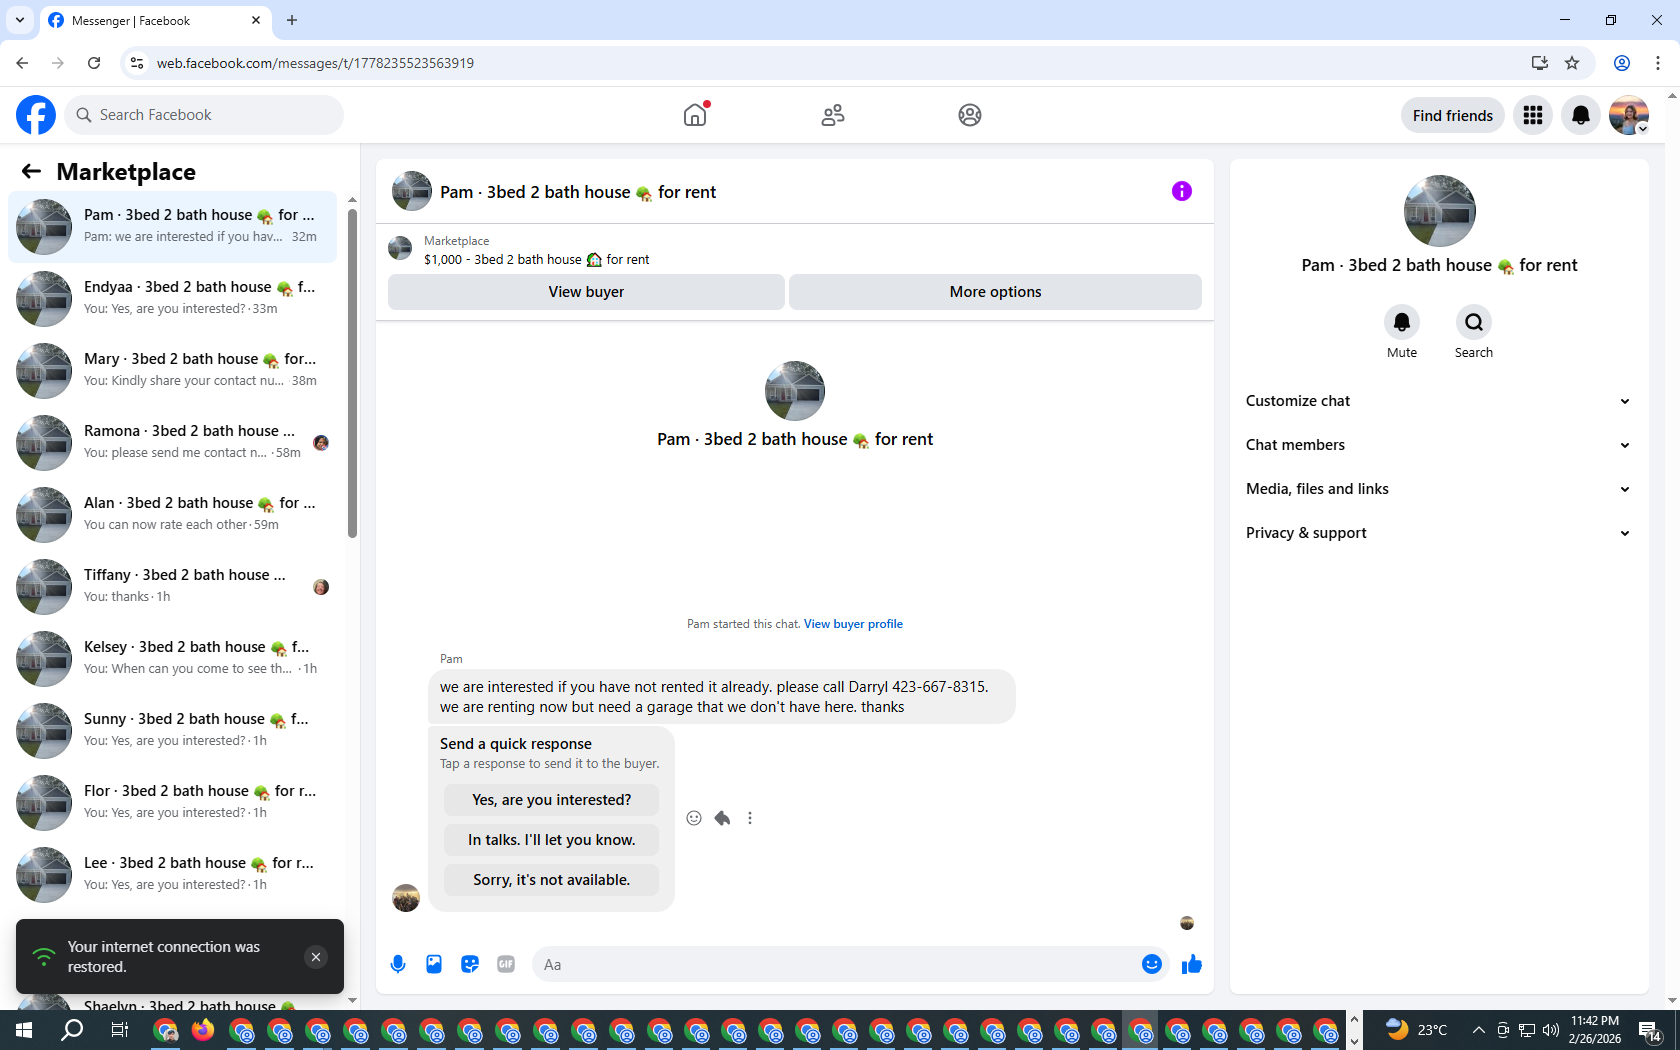Reload the page in browser
Screen dimensions: 1680x1050
pyautogui.click(x=94, y=63)
